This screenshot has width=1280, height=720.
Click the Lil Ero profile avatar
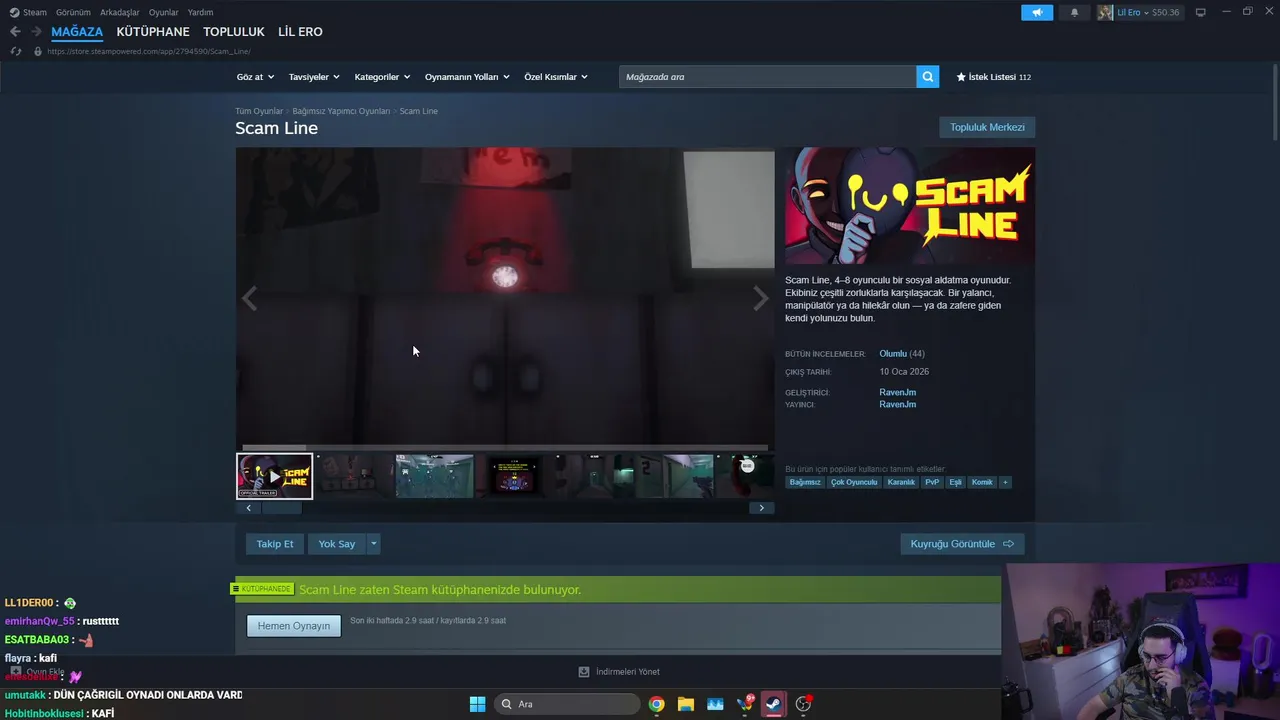pos(1105,12)
